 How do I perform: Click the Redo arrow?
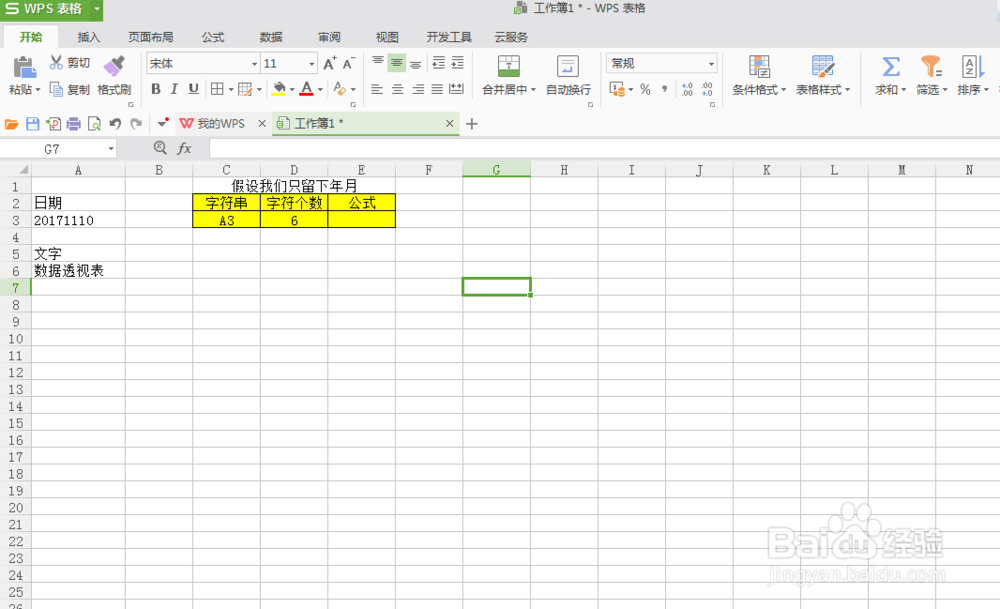(136, 124)
